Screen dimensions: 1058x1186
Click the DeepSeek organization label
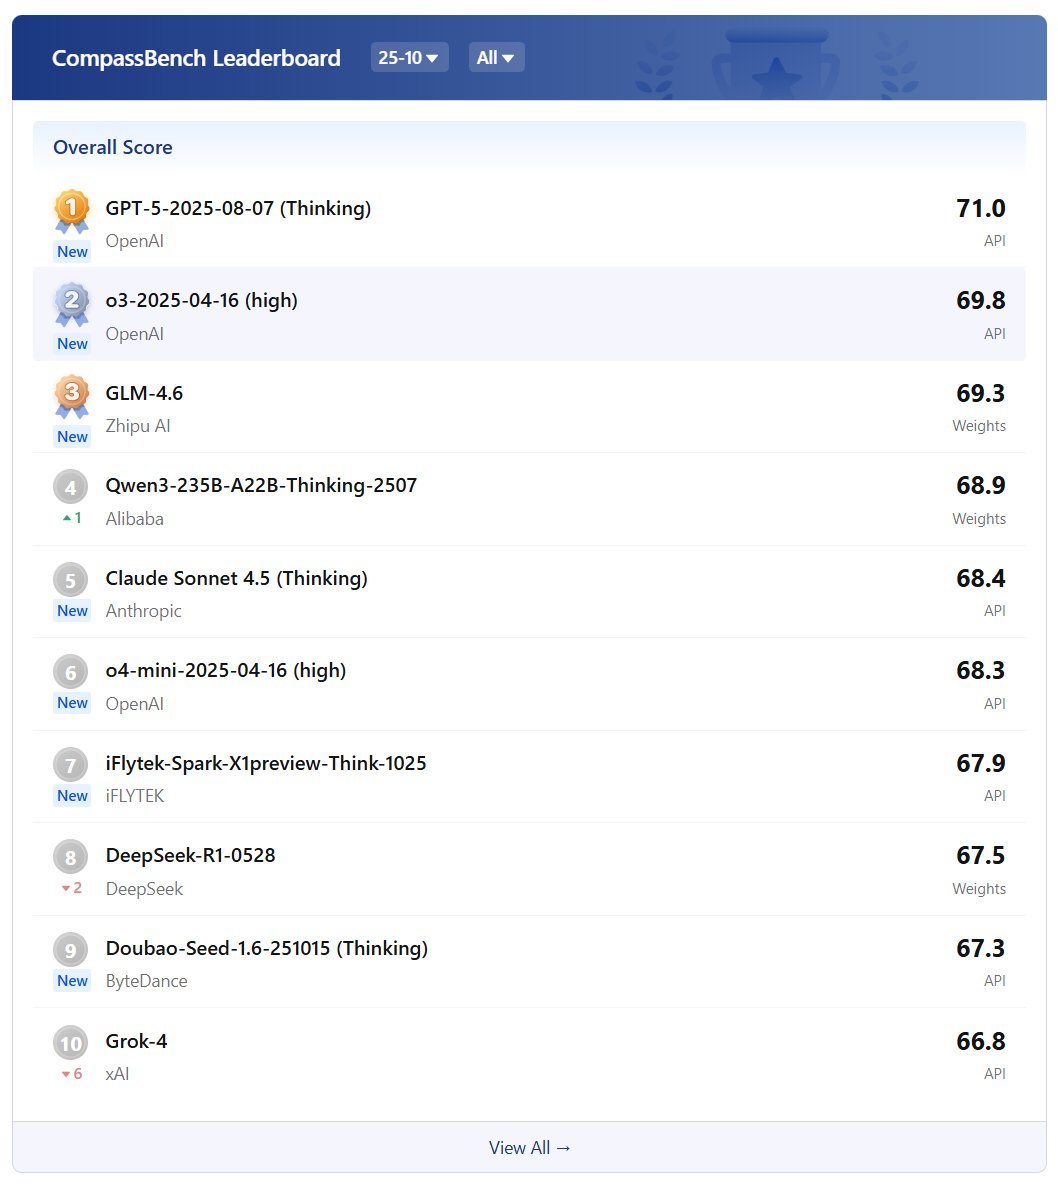tap(144, 890)
